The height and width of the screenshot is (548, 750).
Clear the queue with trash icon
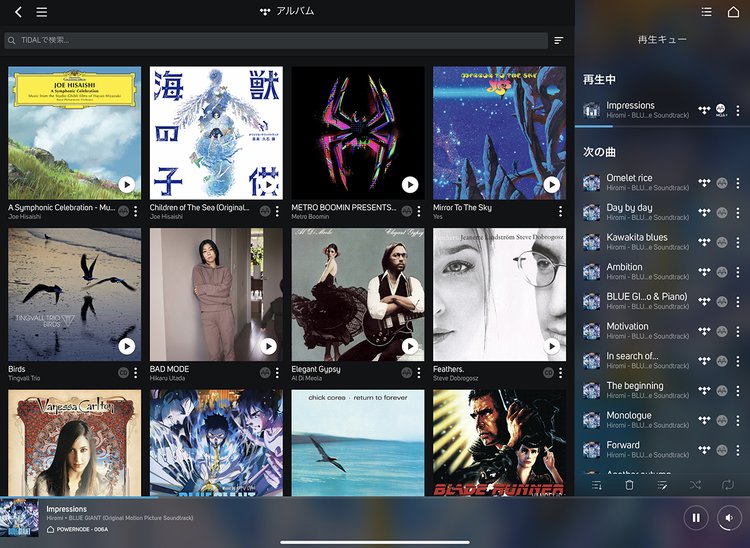pos(629,485)
